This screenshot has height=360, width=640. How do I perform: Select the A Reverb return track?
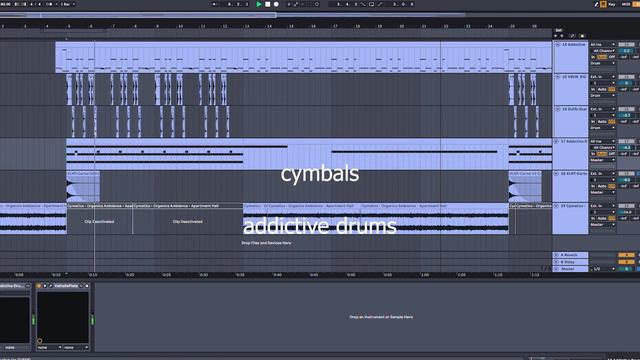pyautogui.click(x=570, y=255)
